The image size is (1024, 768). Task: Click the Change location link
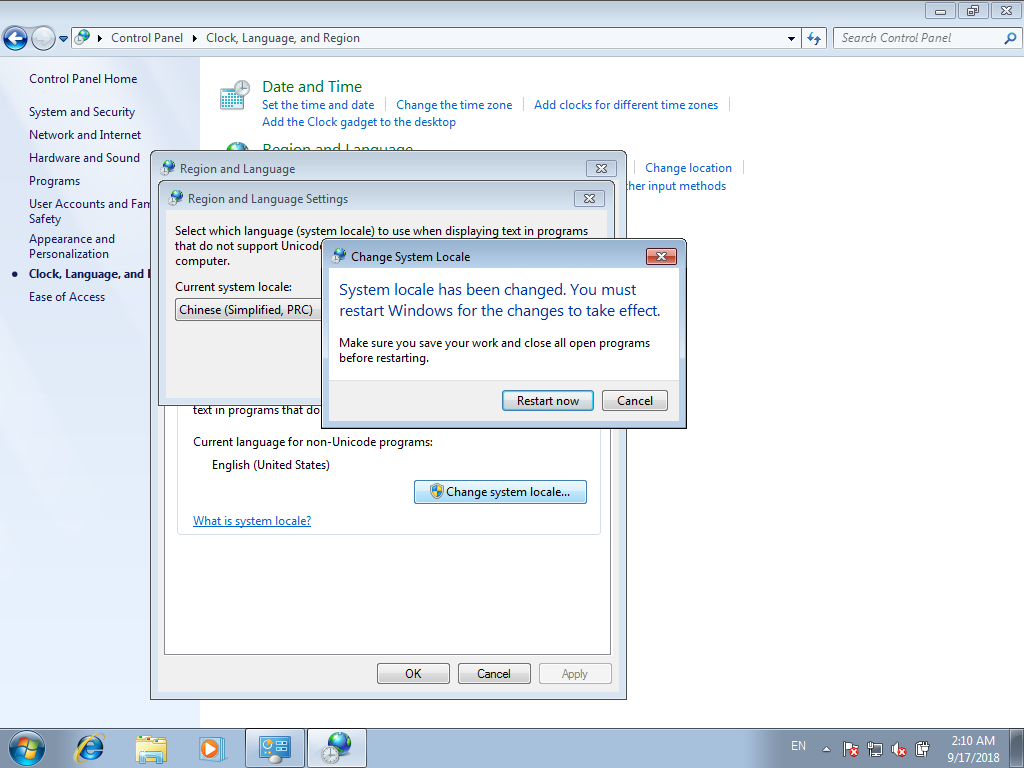point(688,168)
